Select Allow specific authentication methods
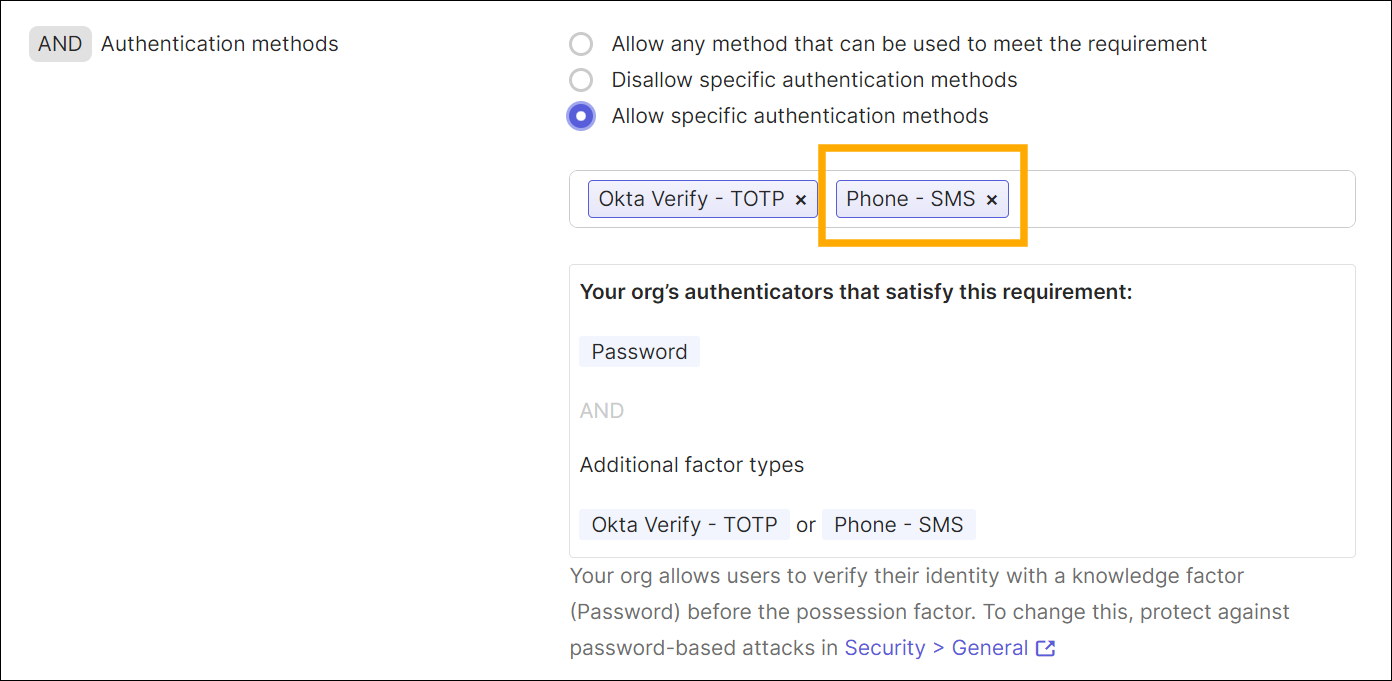1392x681 pixels. [x=581, y=115]
